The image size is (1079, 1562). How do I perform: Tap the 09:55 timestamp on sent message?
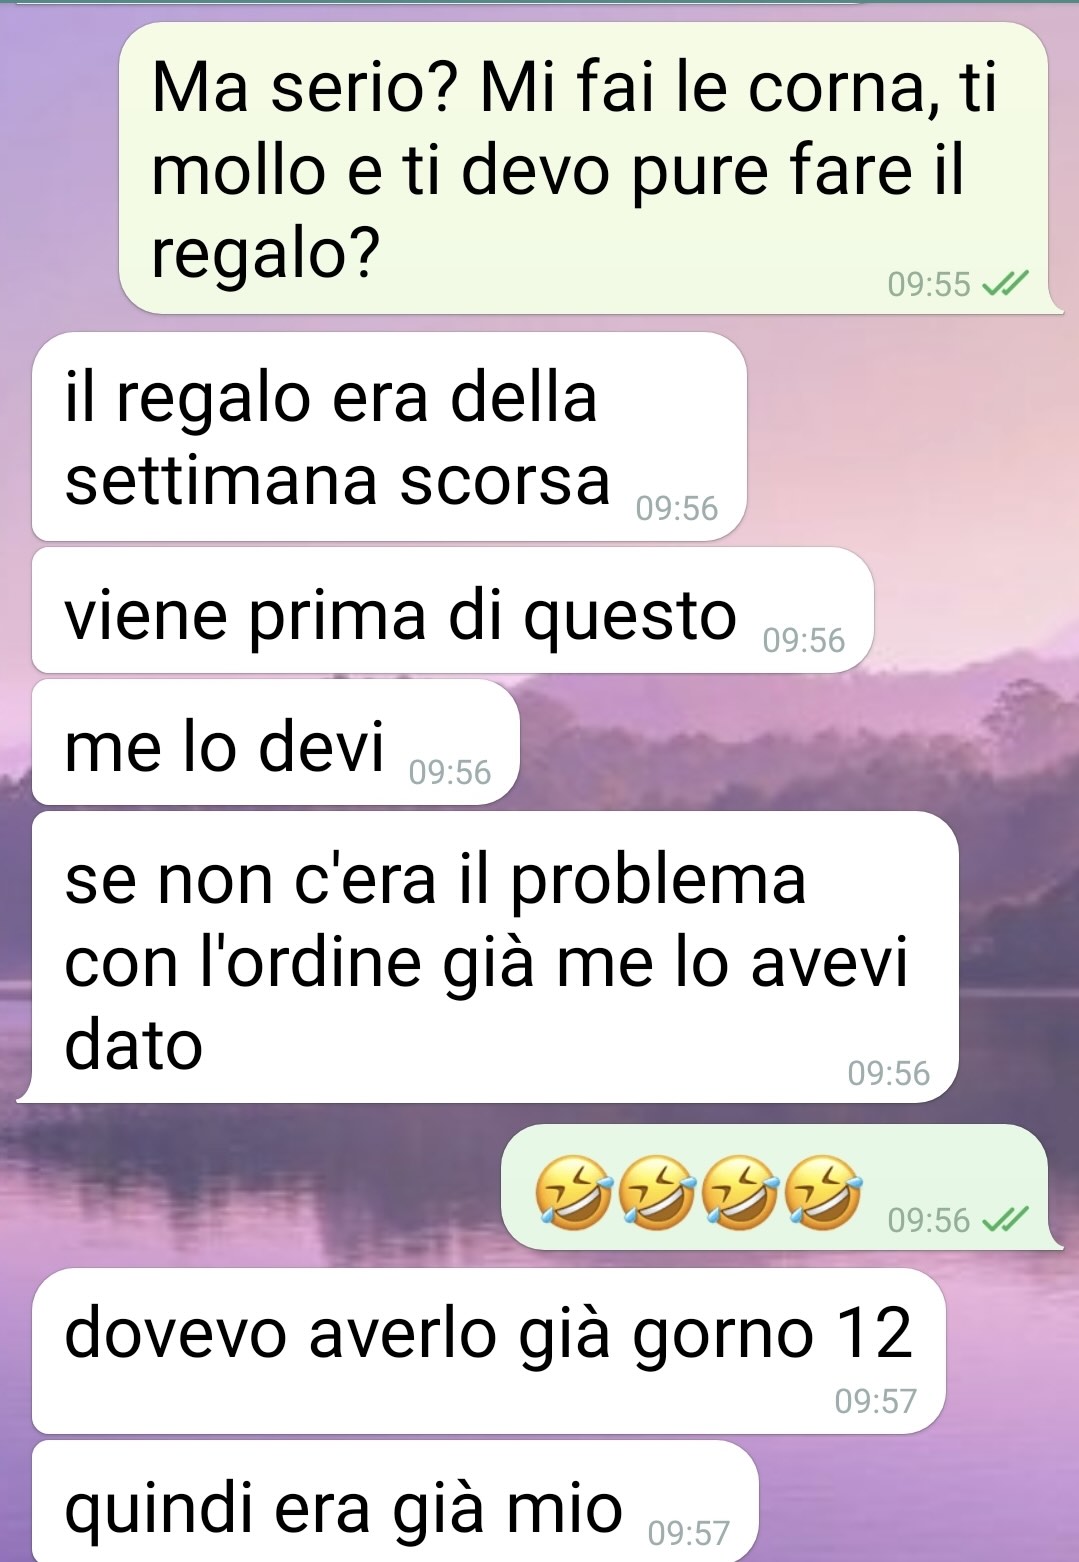(929, 285)
